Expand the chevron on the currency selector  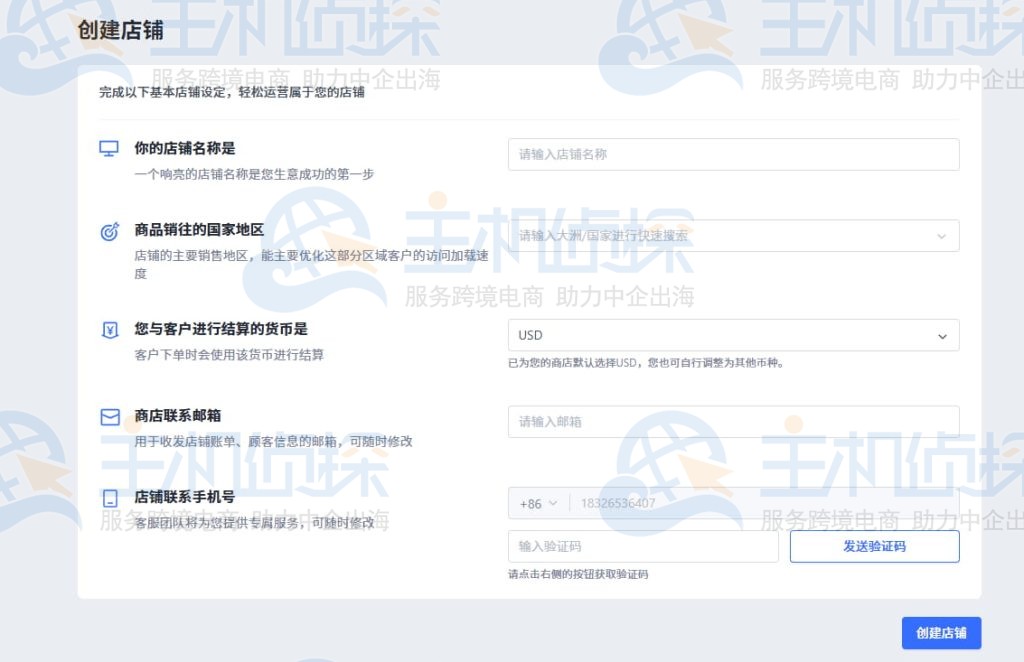941,335
